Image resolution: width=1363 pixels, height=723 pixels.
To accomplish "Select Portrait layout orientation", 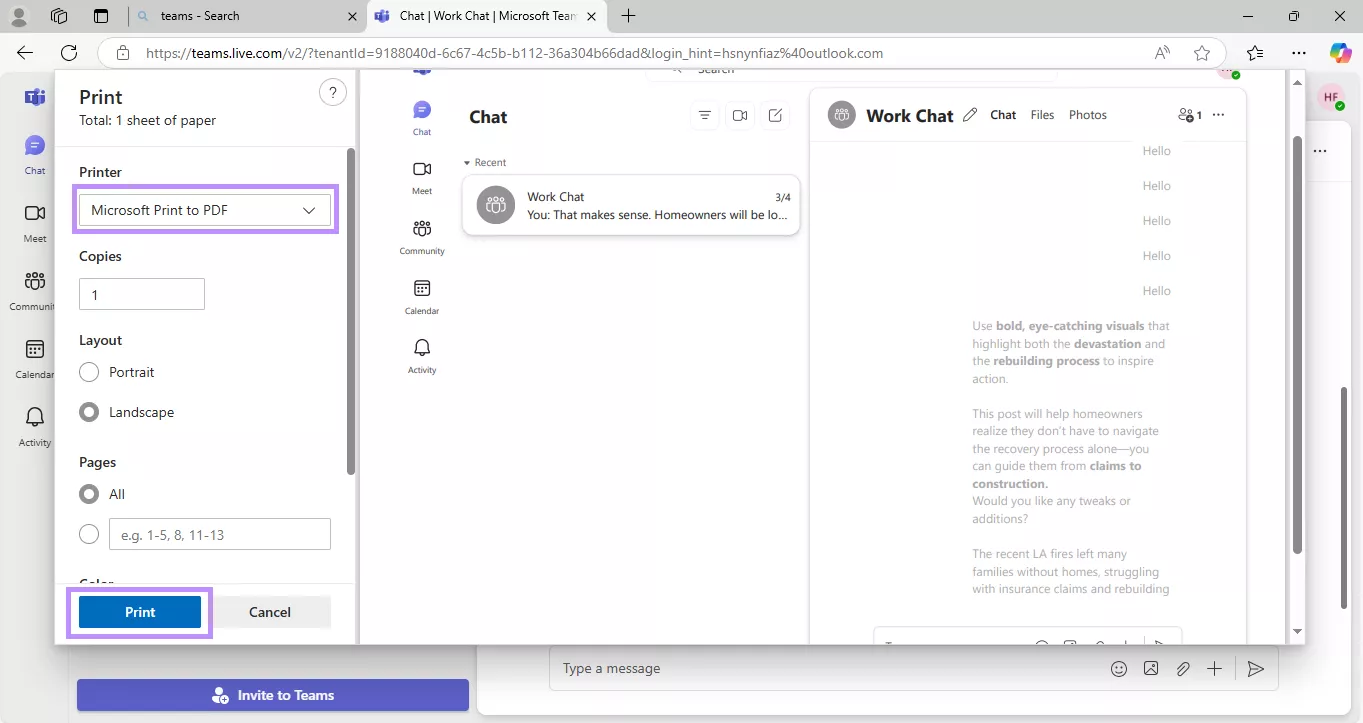I will tap(89, 371).
